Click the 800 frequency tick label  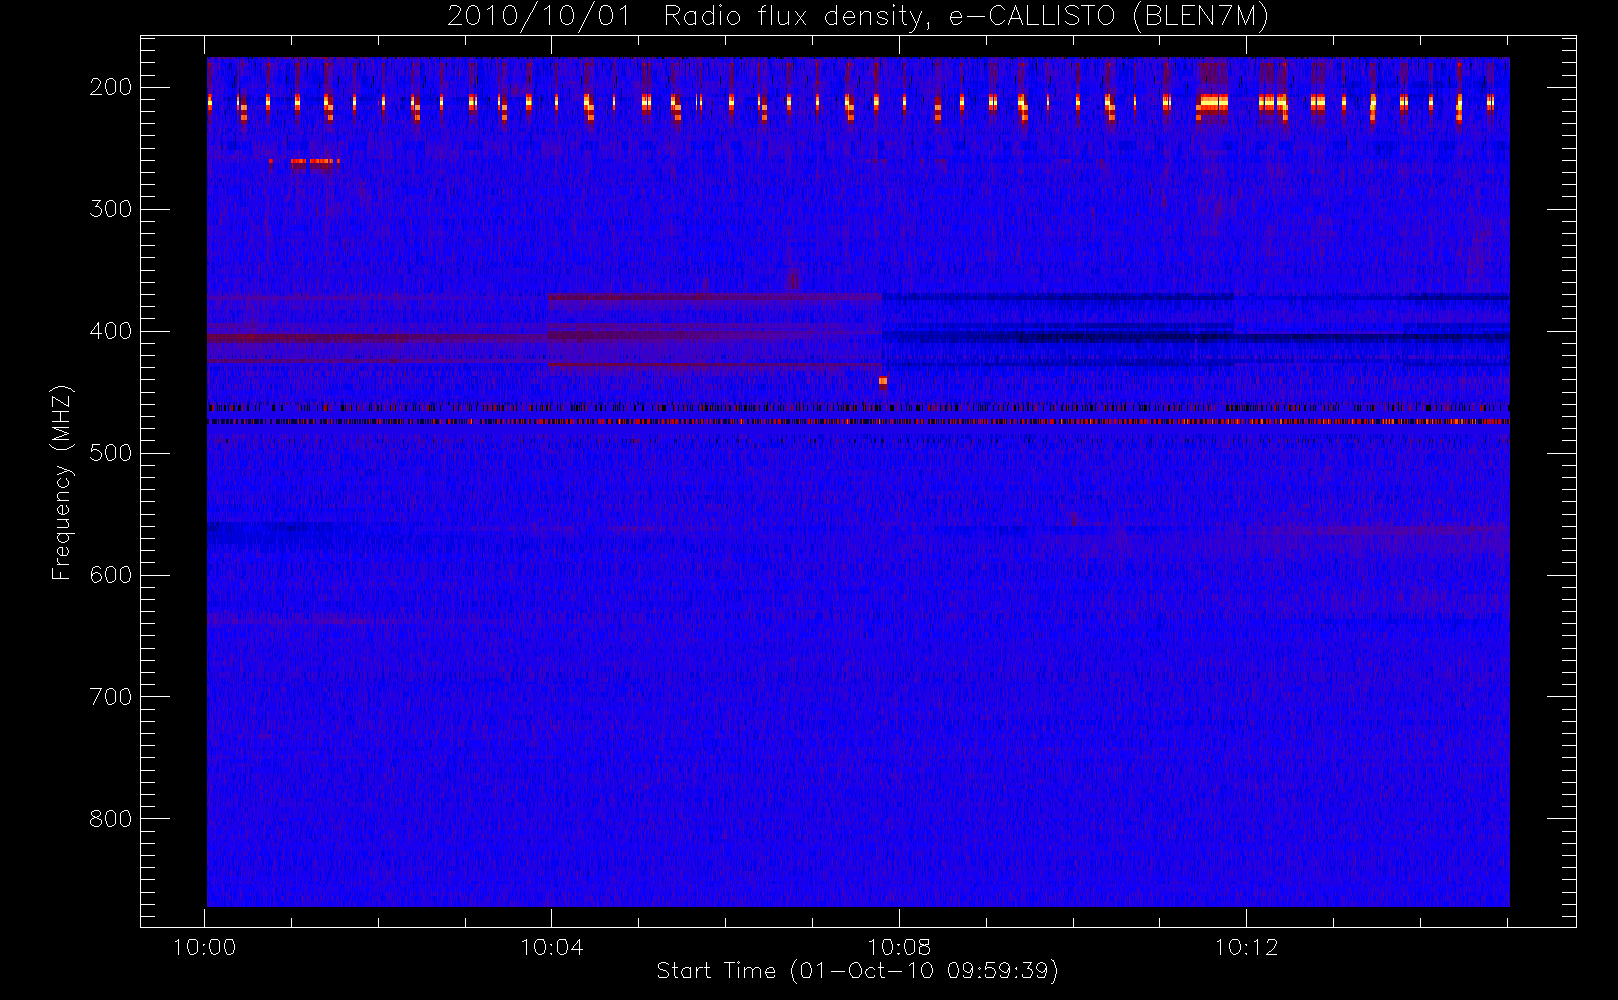pyautogui.click(x=110, y=819)
